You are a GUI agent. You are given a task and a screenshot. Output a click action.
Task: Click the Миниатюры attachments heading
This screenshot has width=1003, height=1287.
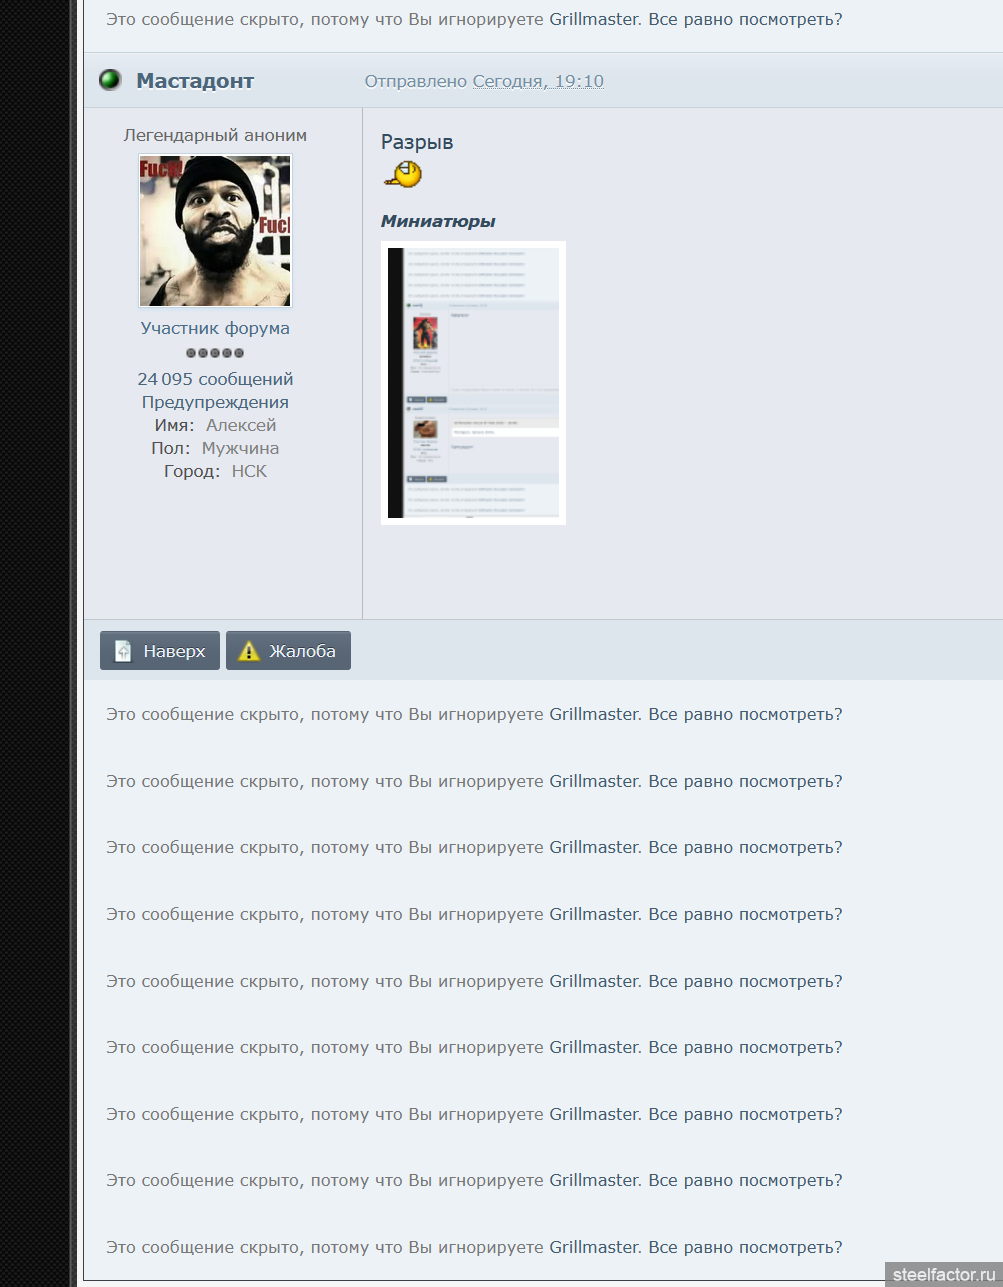[438, 221]
